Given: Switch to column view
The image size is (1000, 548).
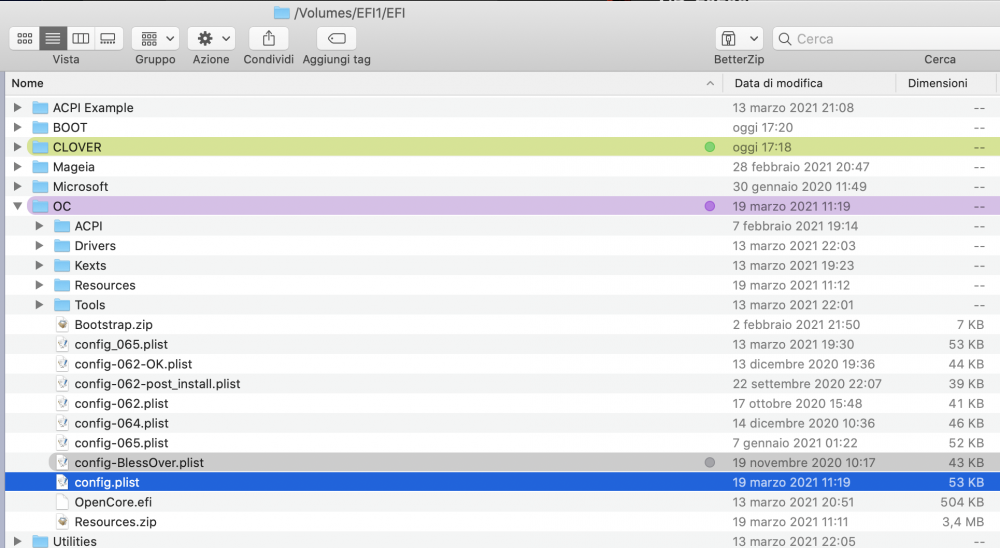Looking at the screenshot, I should coord(81,39).
